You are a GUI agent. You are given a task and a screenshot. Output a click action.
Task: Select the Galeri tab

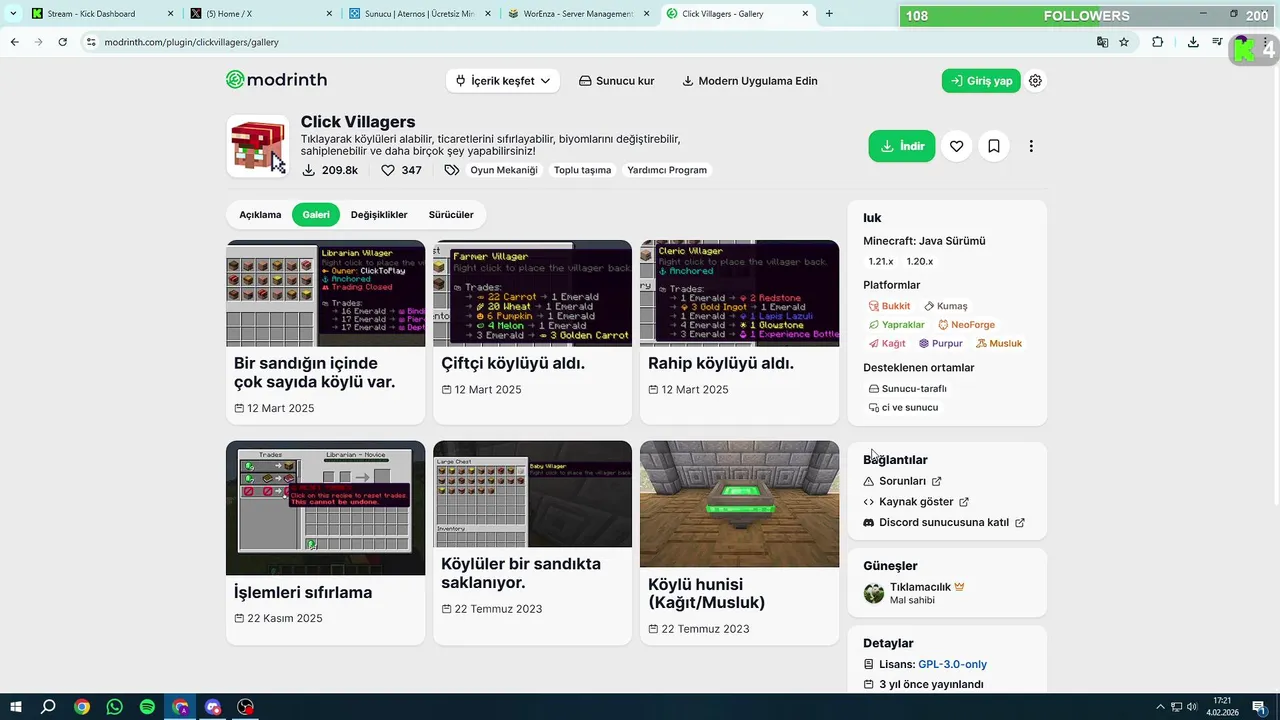pos(316,215)
